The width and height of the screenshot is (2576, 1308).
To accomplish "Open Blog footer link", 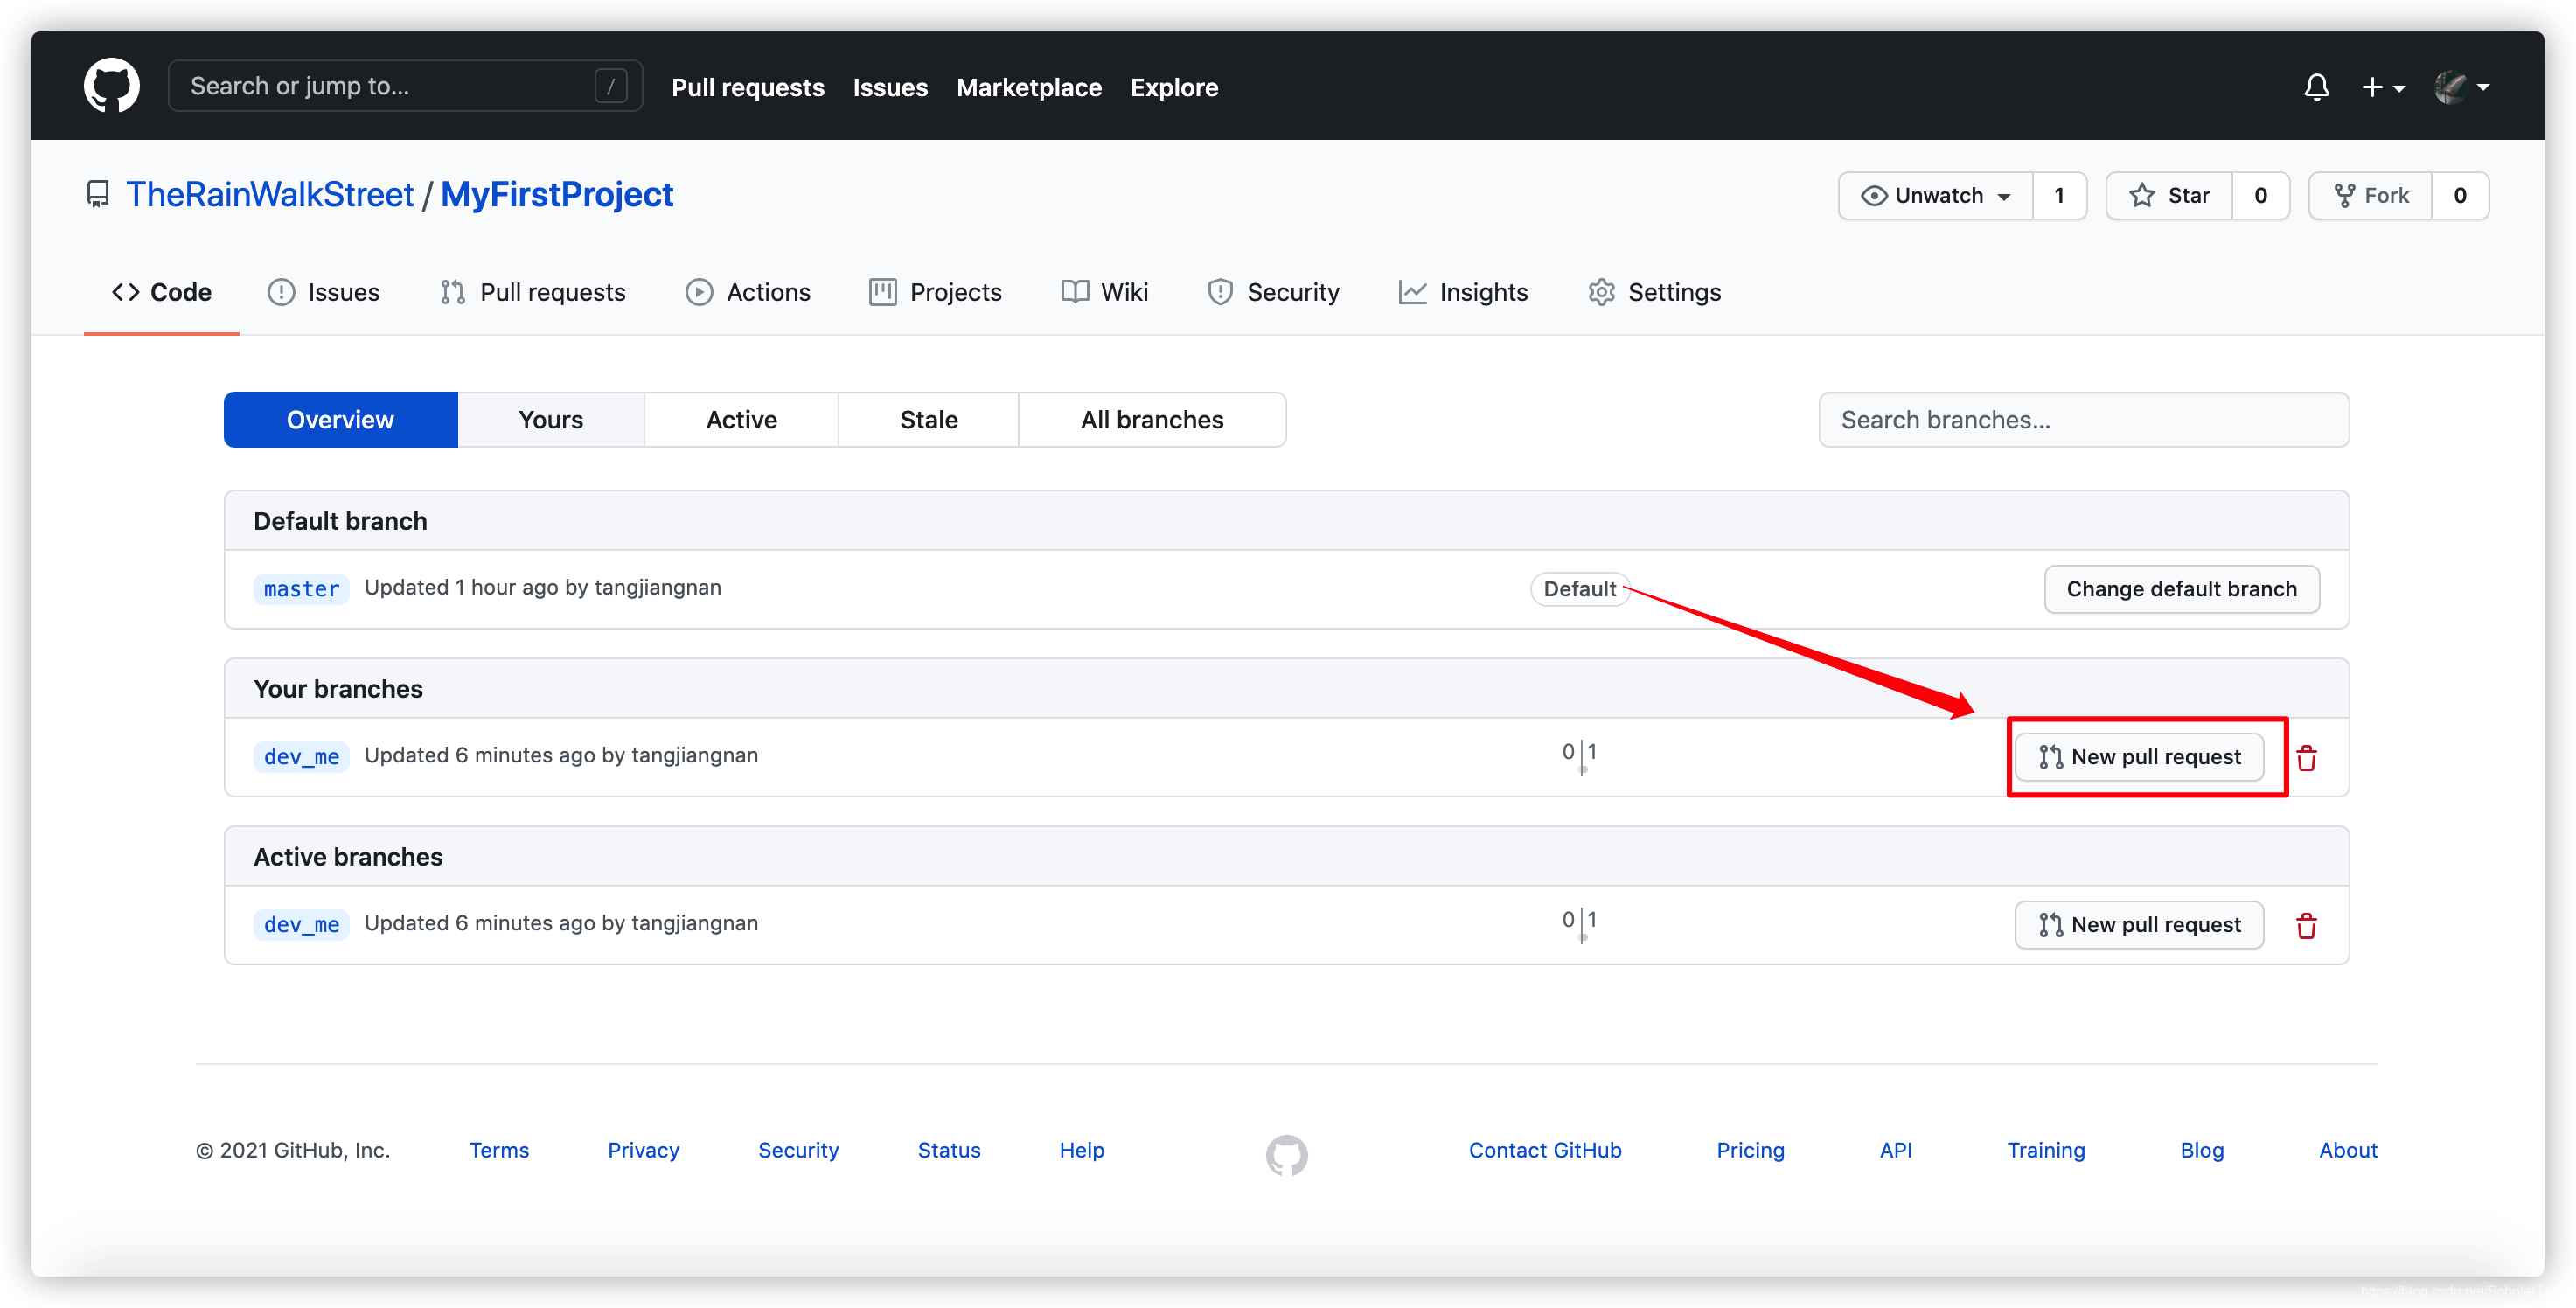I will click(2201, 1150).
